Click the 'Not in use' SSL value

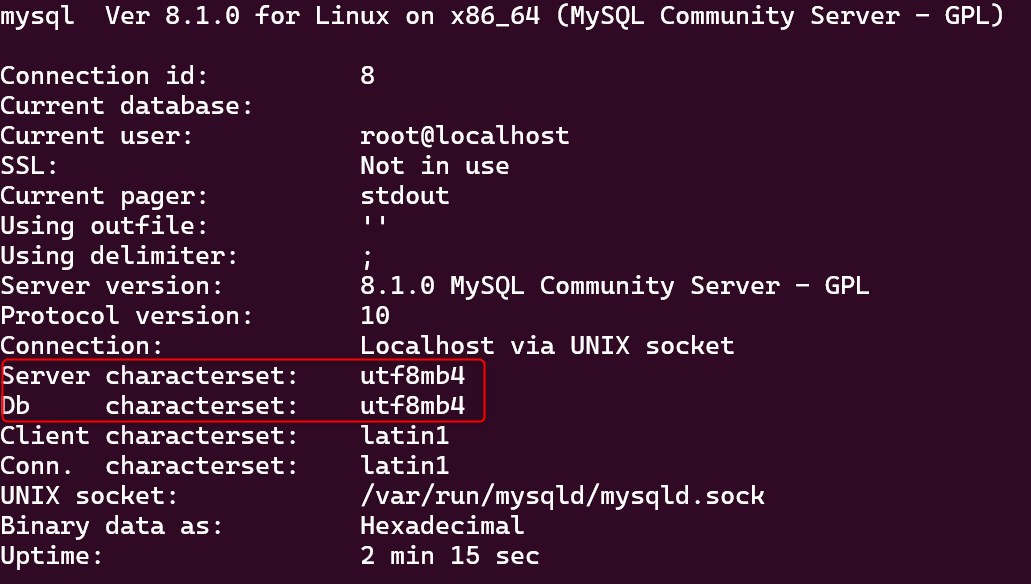[x=434, y=166]
